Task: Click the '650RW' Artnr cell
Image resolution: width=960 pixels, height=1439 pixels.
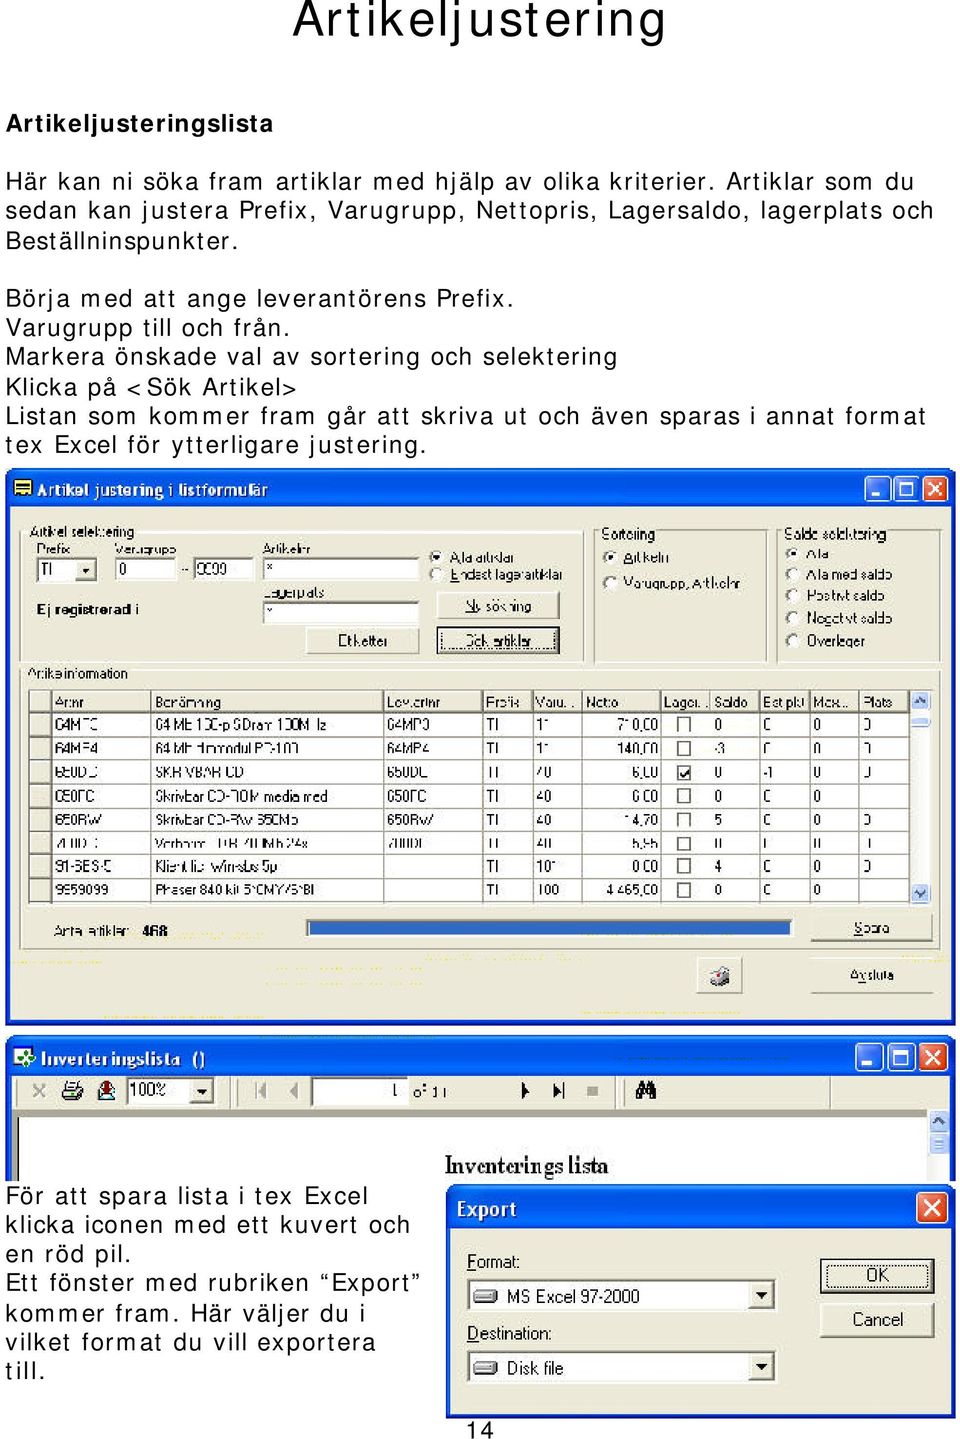Action: (x=102, y=820)
